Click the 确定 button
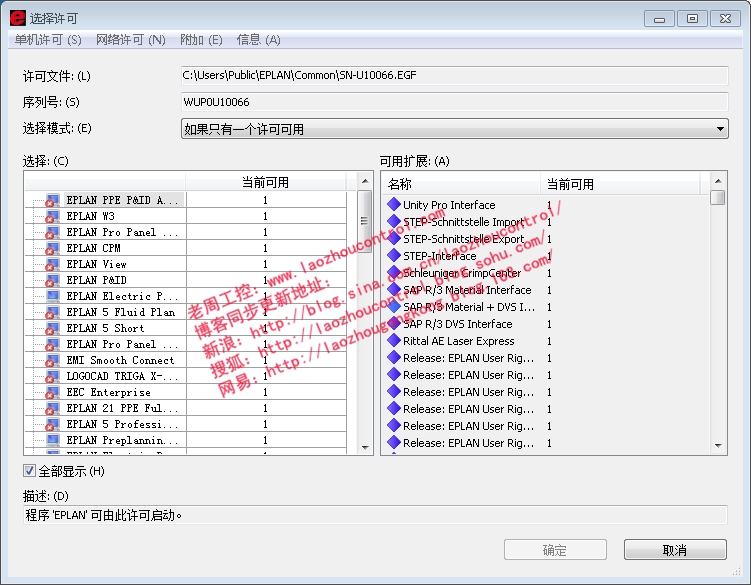This screenshot has width=751, height=585. pyautogui.click(x=555, y=550)
